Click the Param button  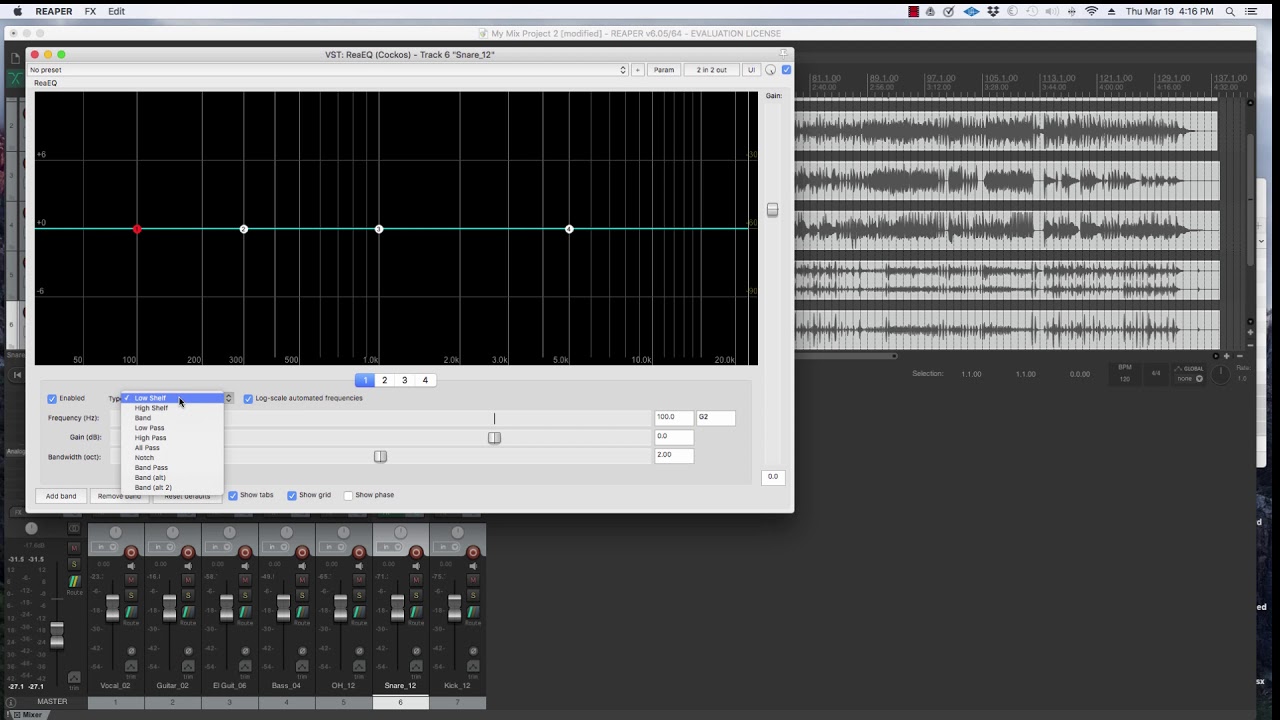point(664,70)
